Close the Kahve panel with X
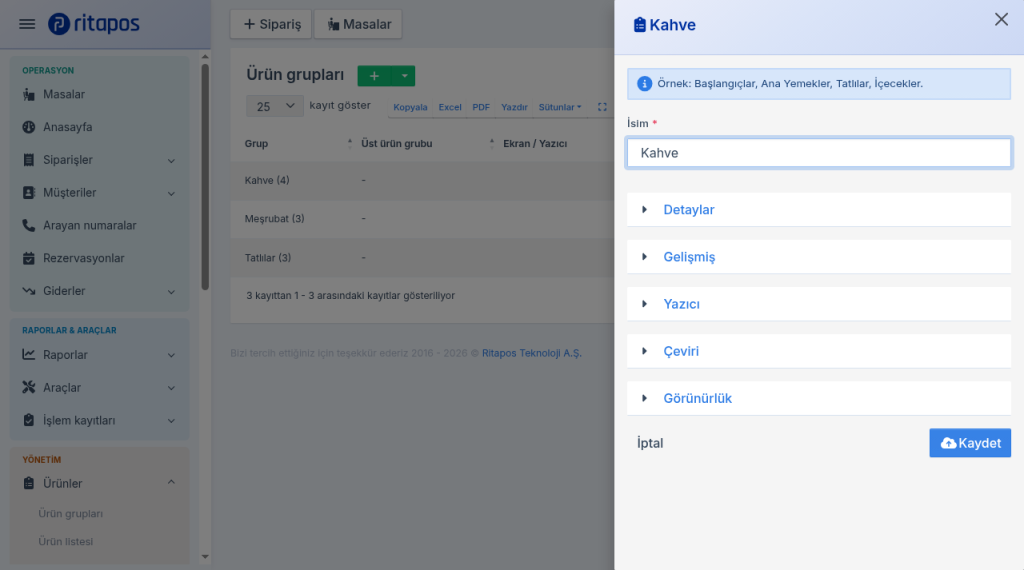The image size is (1024, 570). coord(1001,20)
